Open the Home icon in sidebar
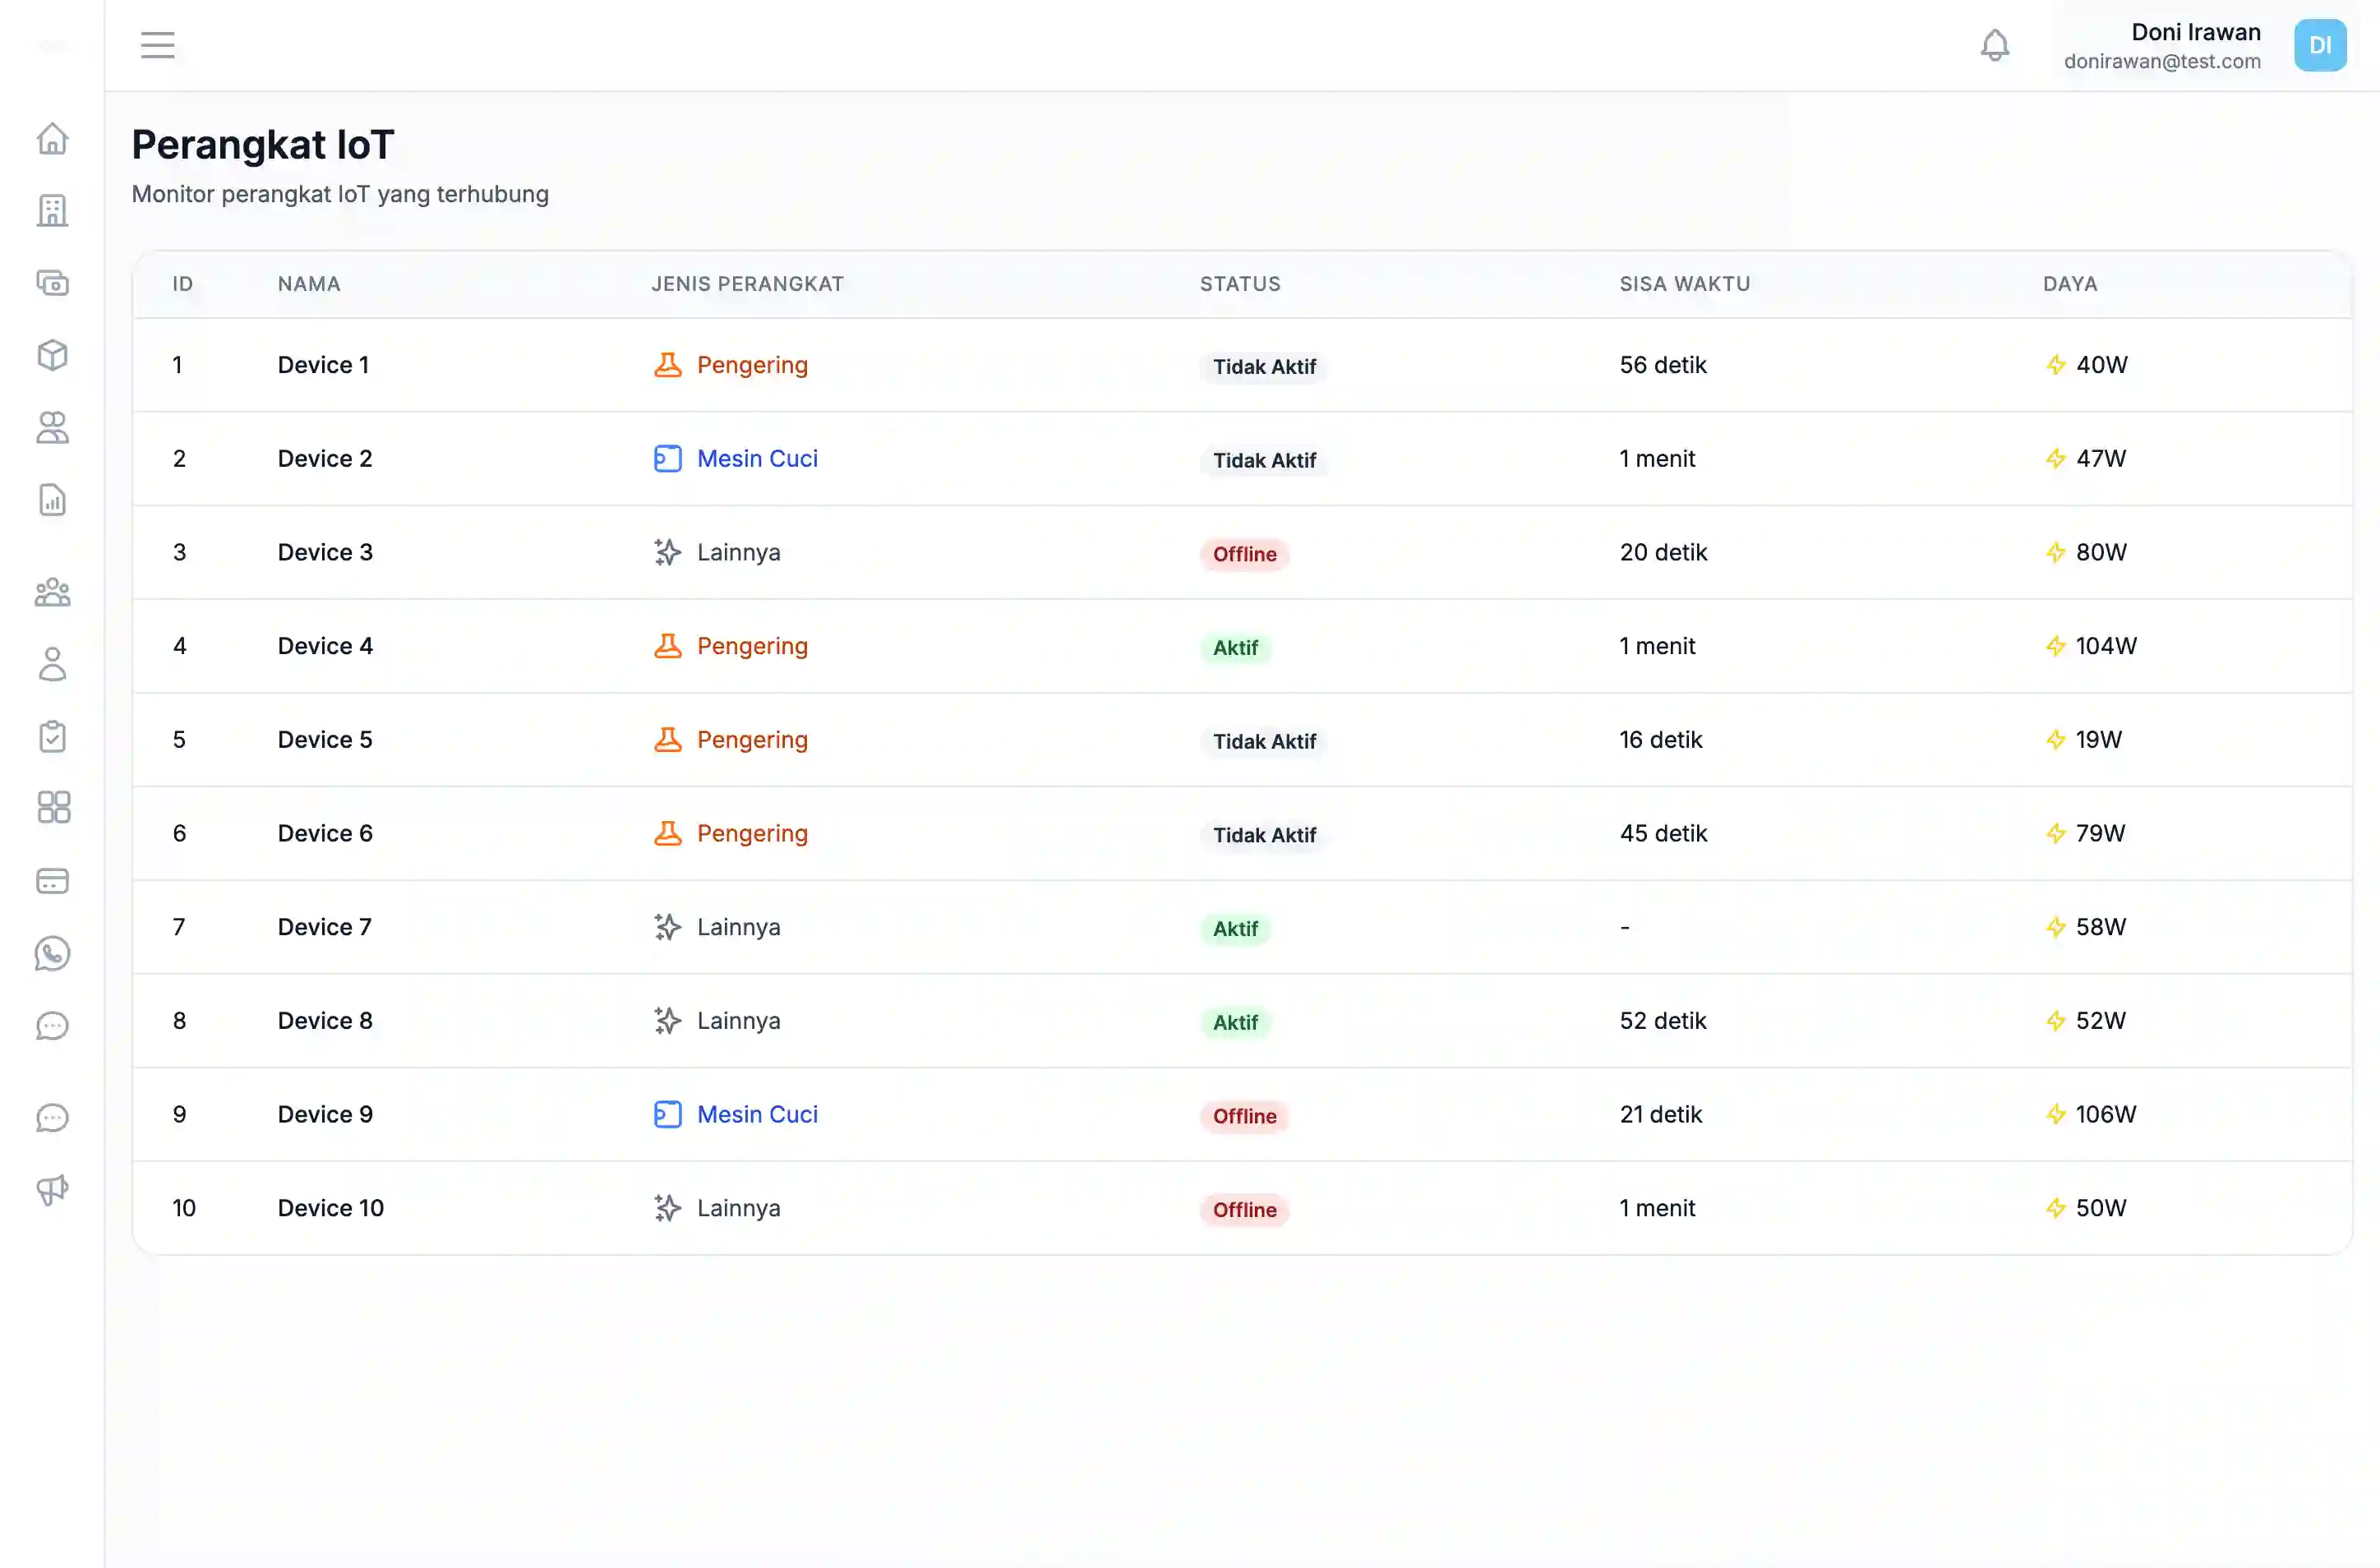2380x1568 pixels. click(52, 138)
